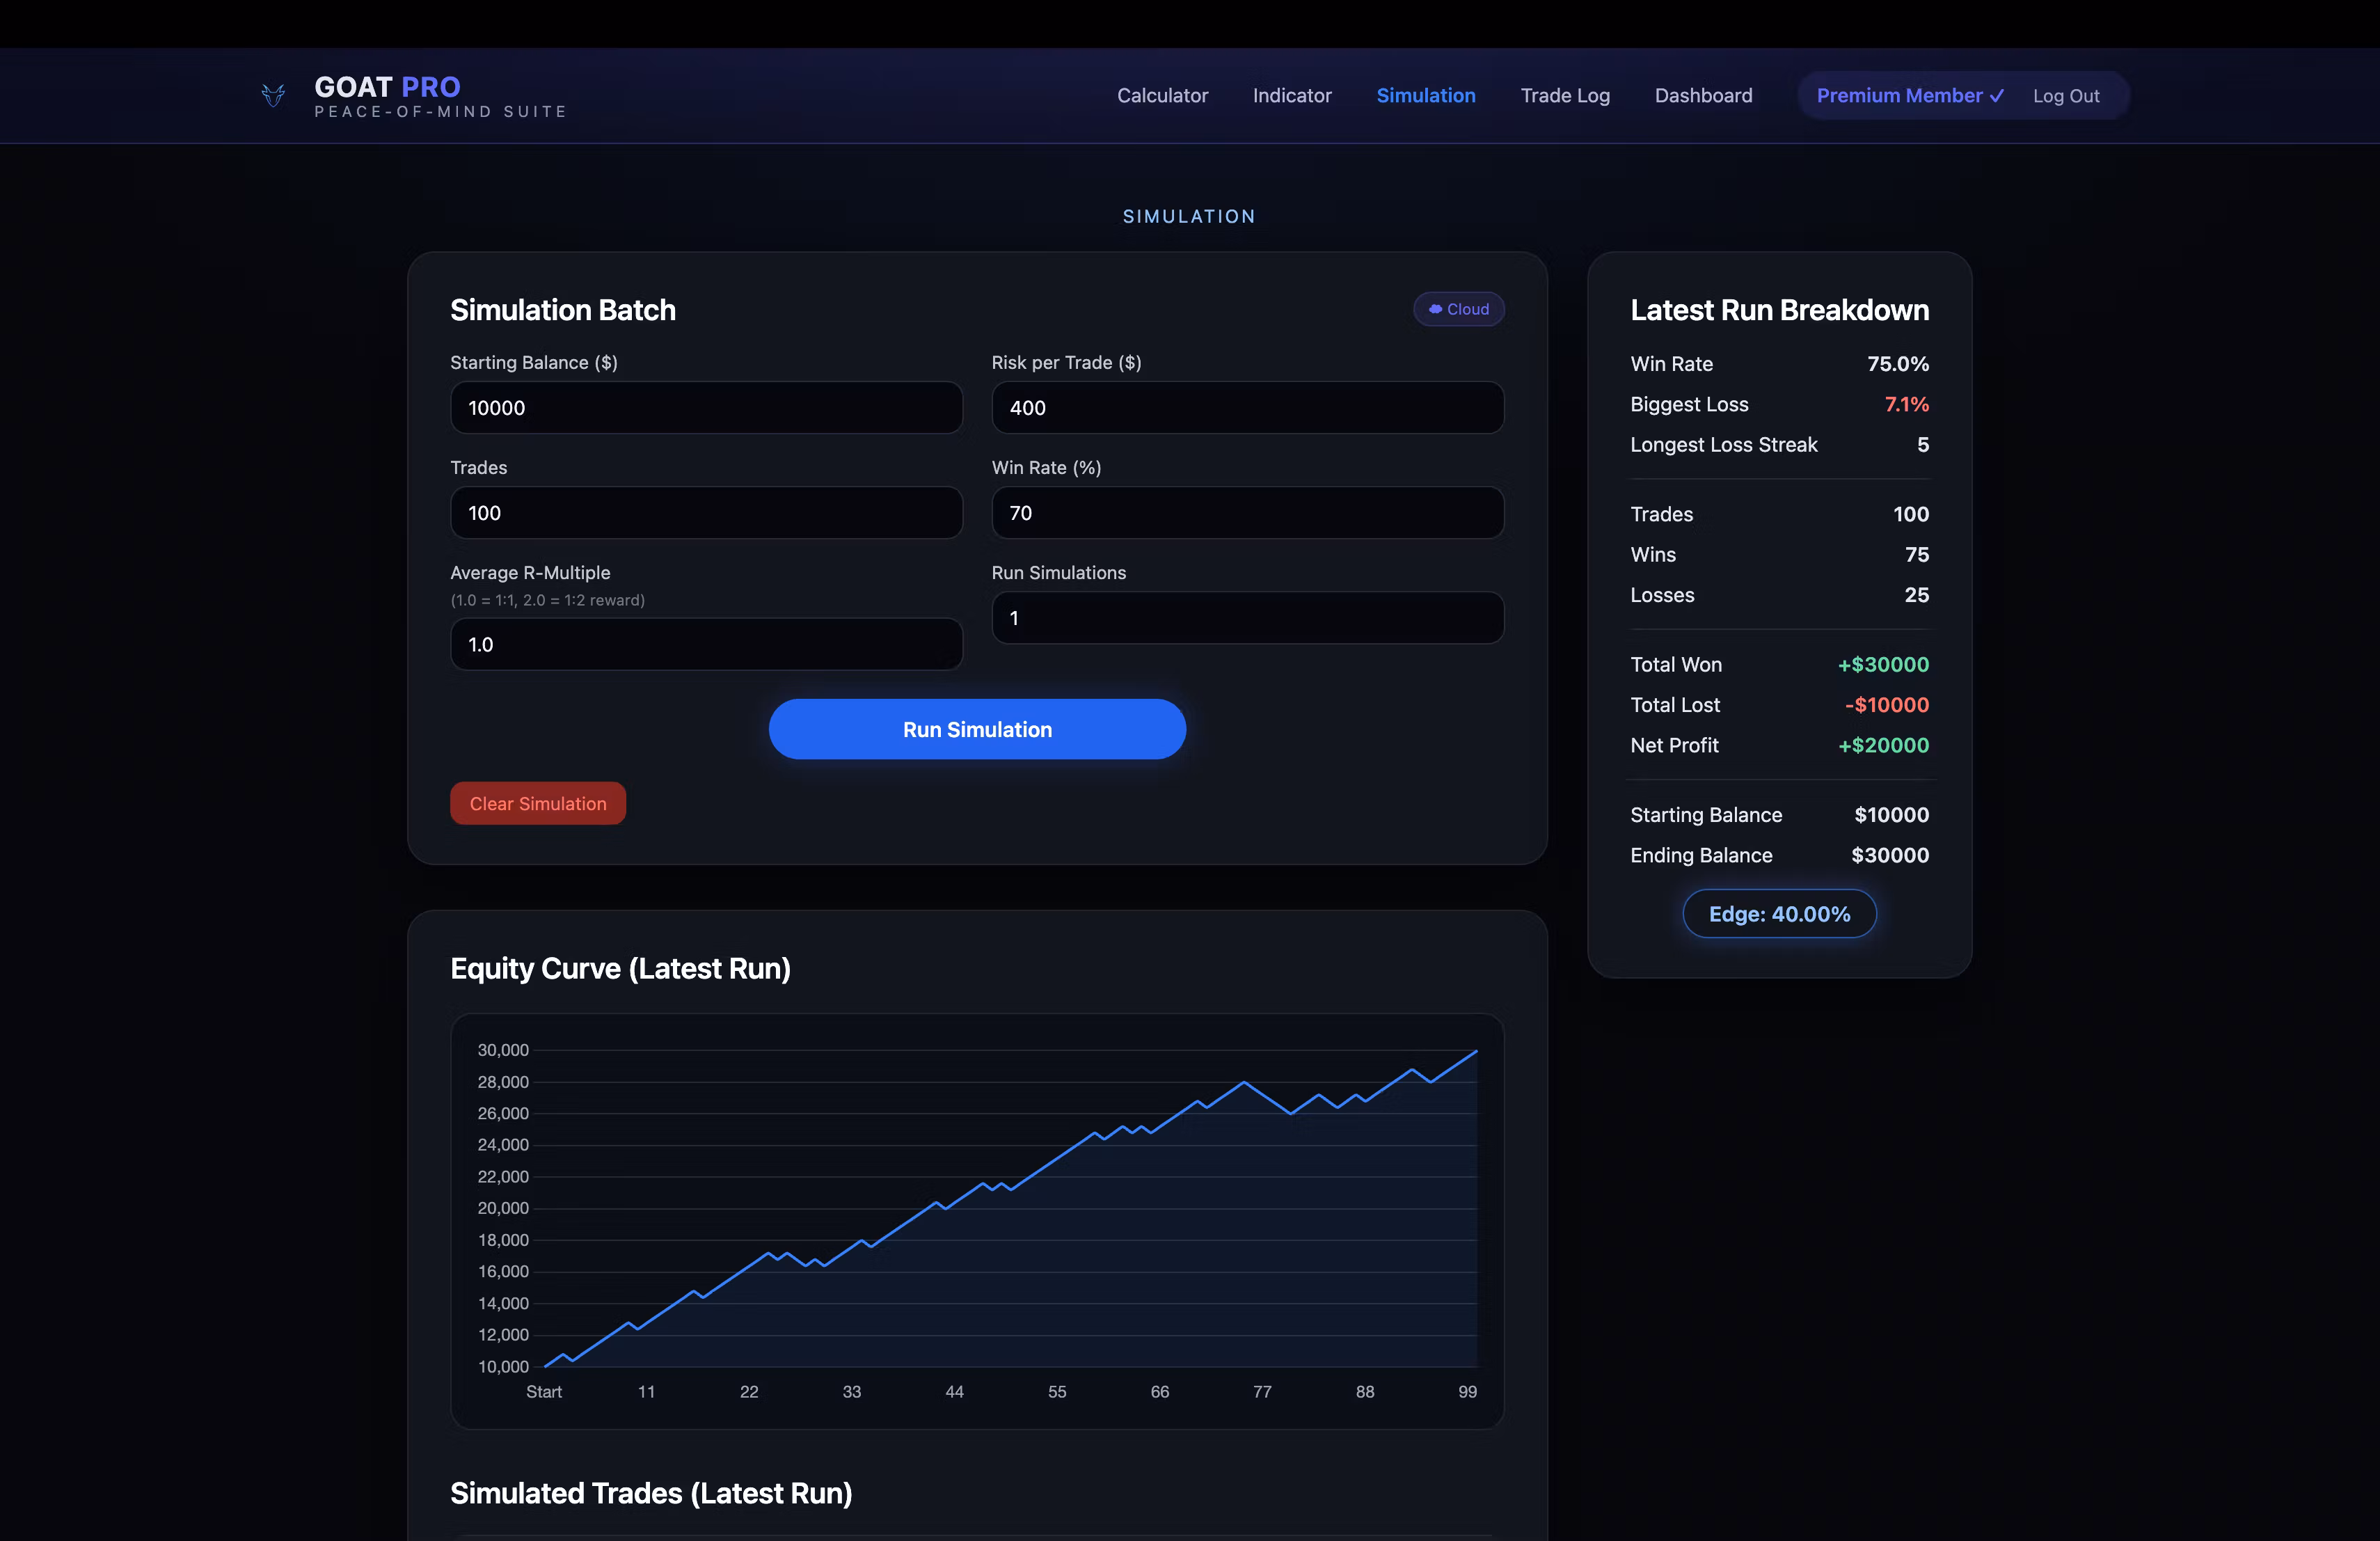
Task: Click the GOAT PRO brand title text
Action: pos(387,87)
